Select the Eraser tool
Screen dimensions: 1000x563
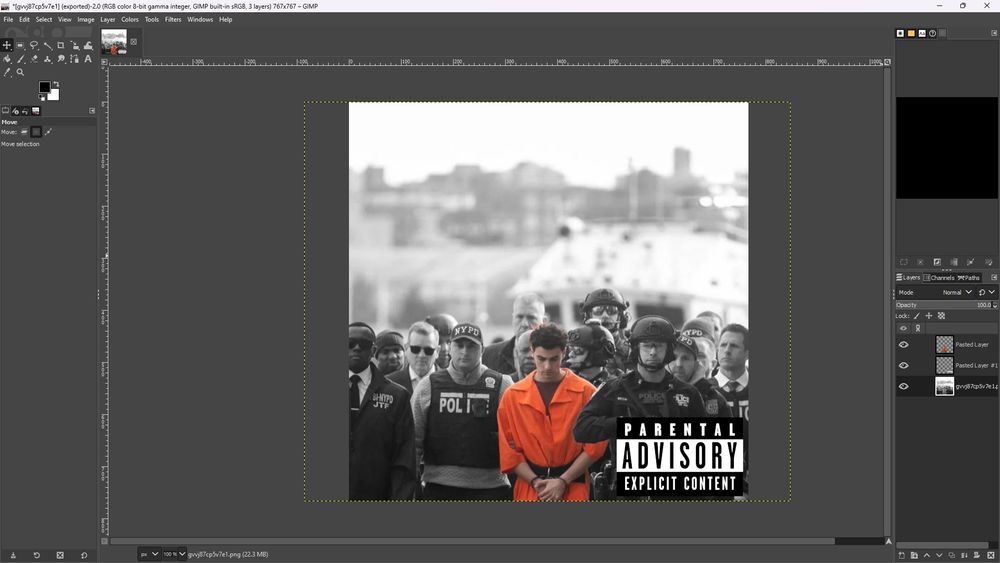click(34, 59)
